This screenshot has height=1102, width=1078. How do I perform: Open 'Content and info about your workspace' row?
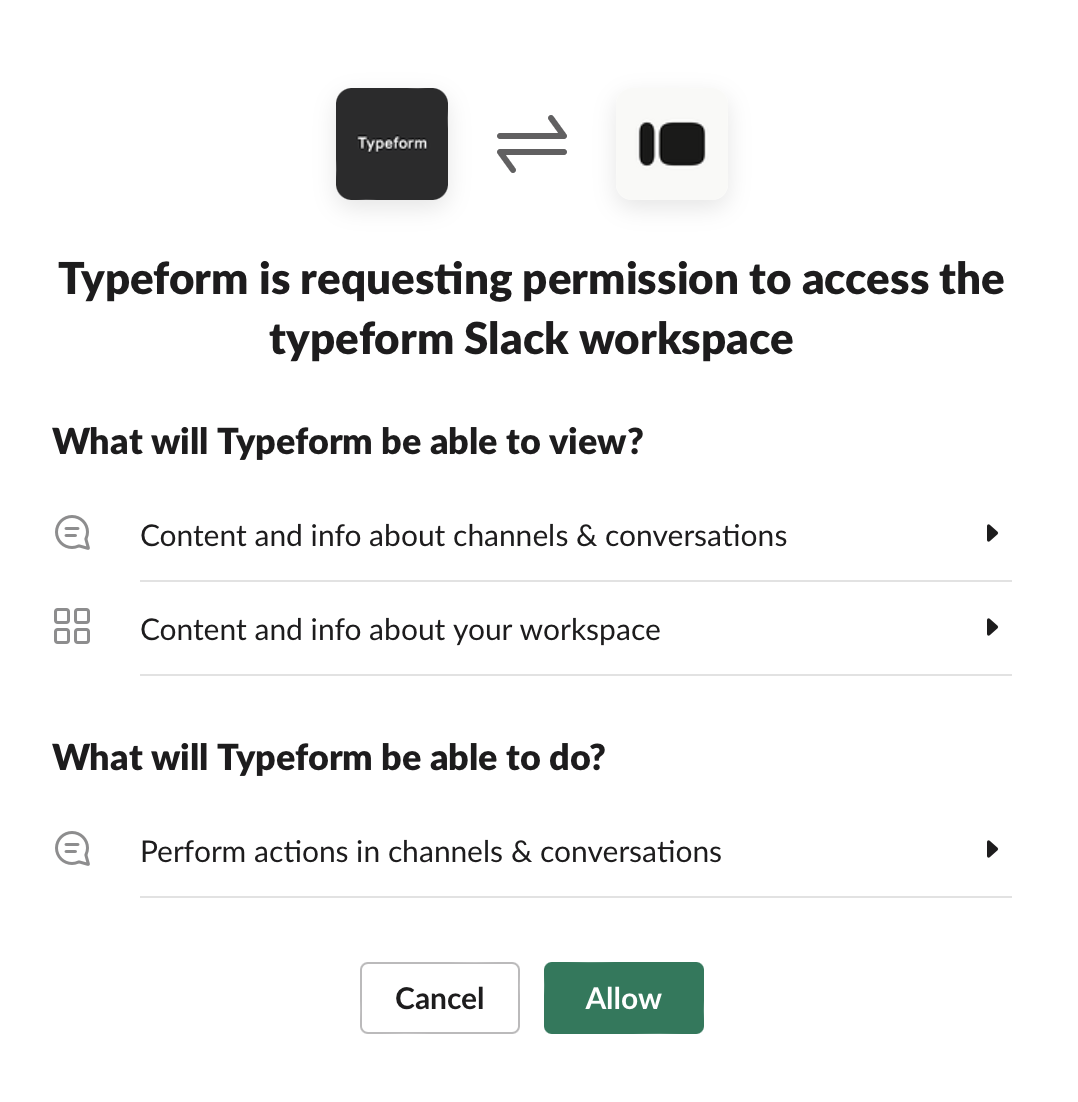[533, 628]
